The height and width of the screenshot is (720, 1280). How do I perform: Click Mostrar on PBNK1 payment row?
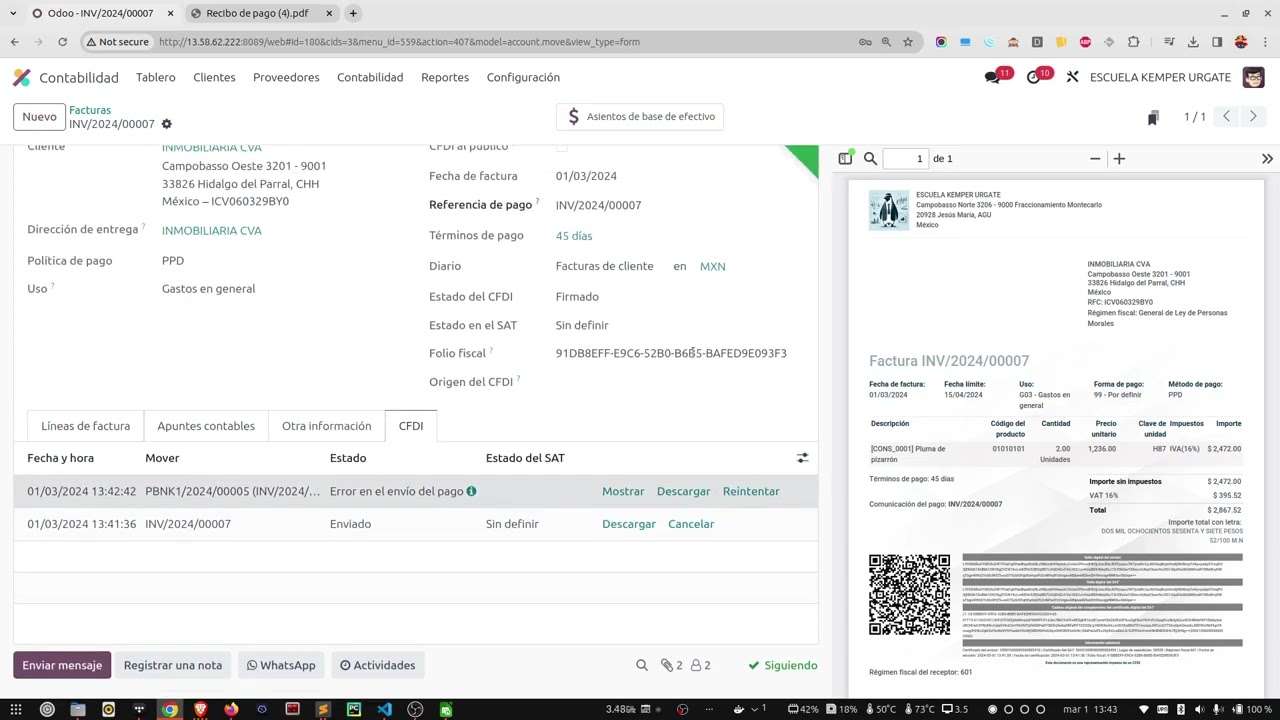[623, 491]
